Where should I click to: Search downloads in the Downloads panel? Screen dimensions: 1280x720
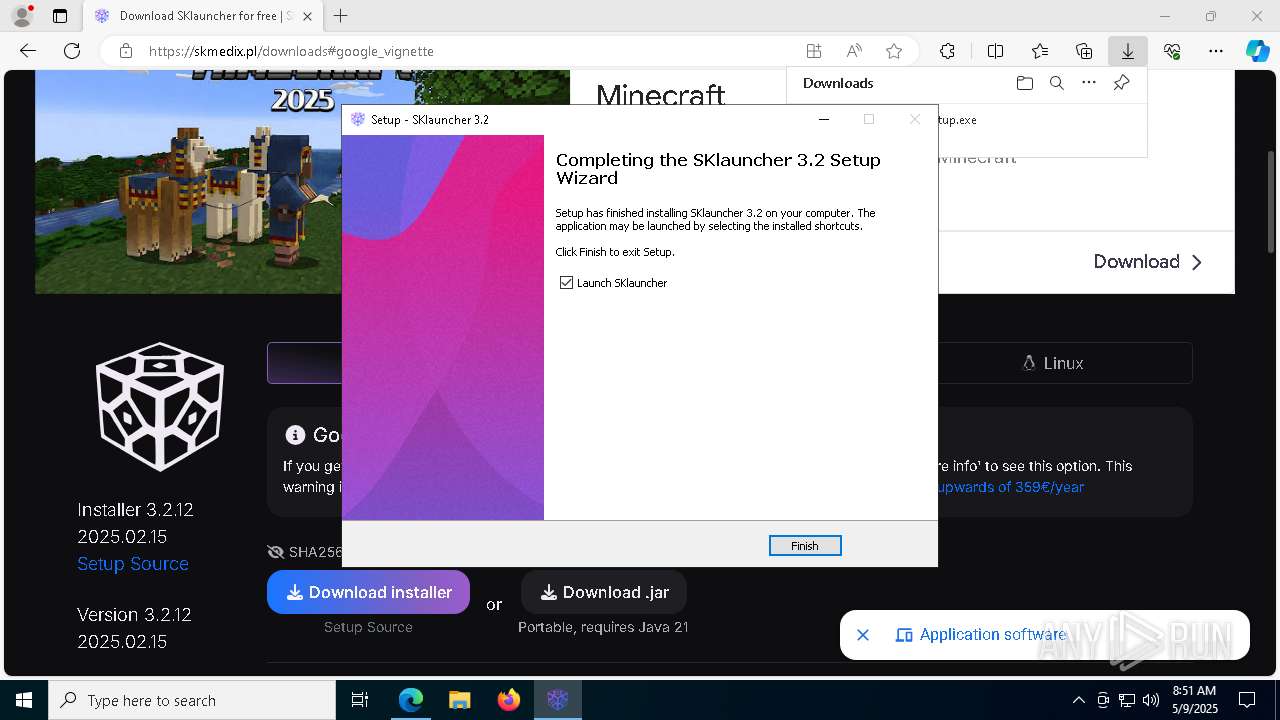click(1057, 83)
